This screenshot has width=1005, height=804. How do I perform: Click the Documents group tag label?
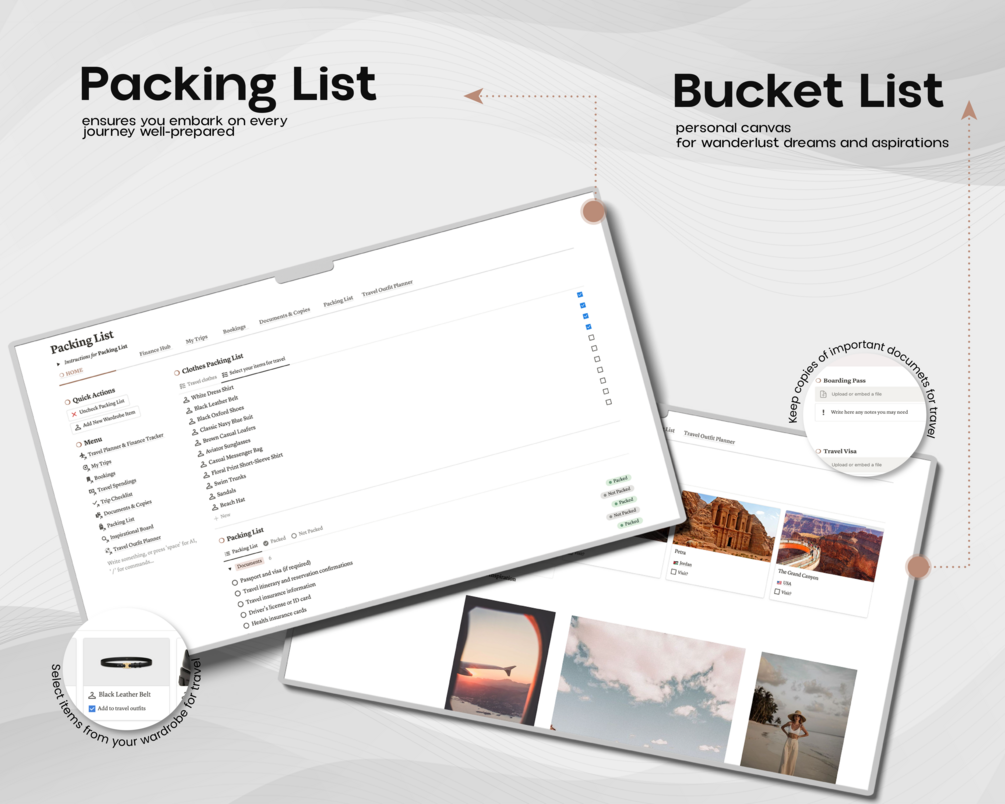(249, 564)
